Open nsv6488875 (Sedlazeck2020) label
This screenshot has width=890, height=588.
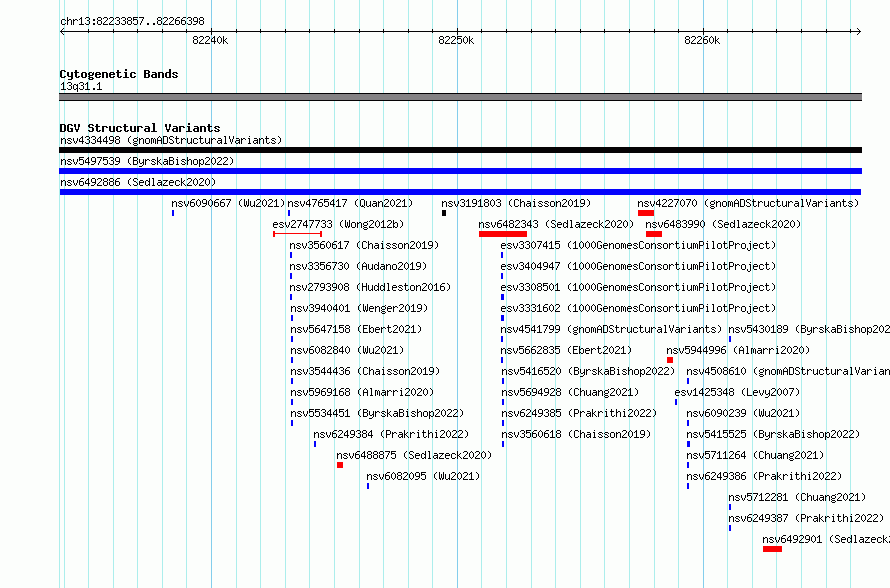tap(414, 455)
